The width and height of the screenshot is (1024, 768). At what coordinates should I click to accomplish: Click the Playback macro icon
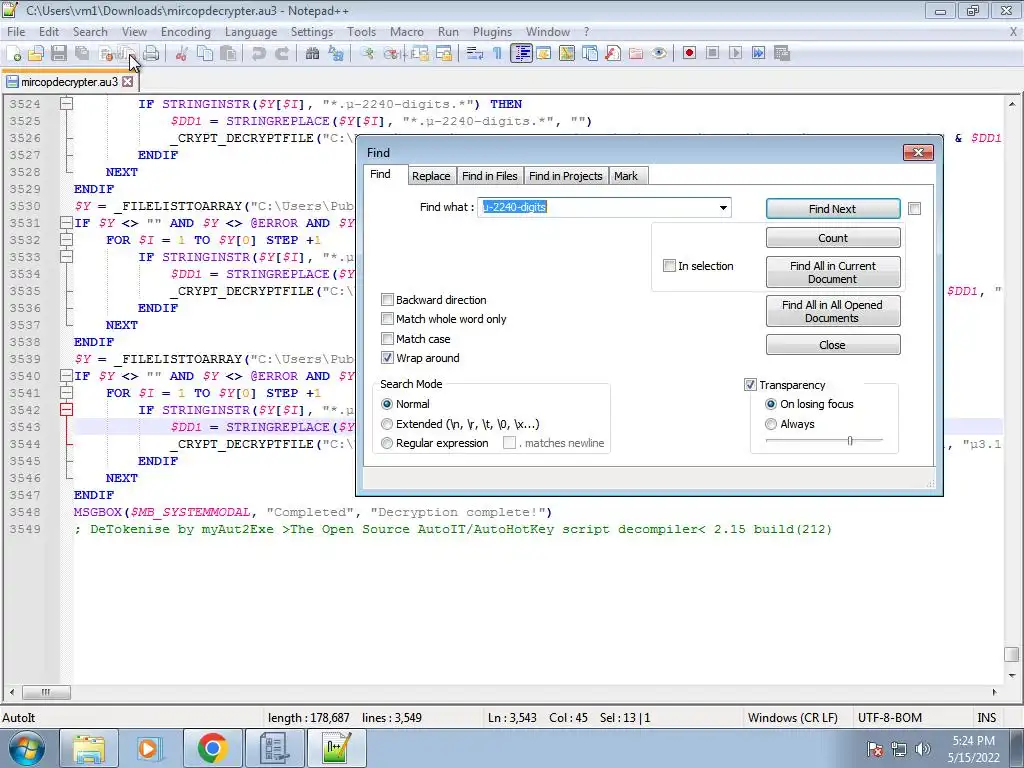pyautogui.click(x=735, y=54)
